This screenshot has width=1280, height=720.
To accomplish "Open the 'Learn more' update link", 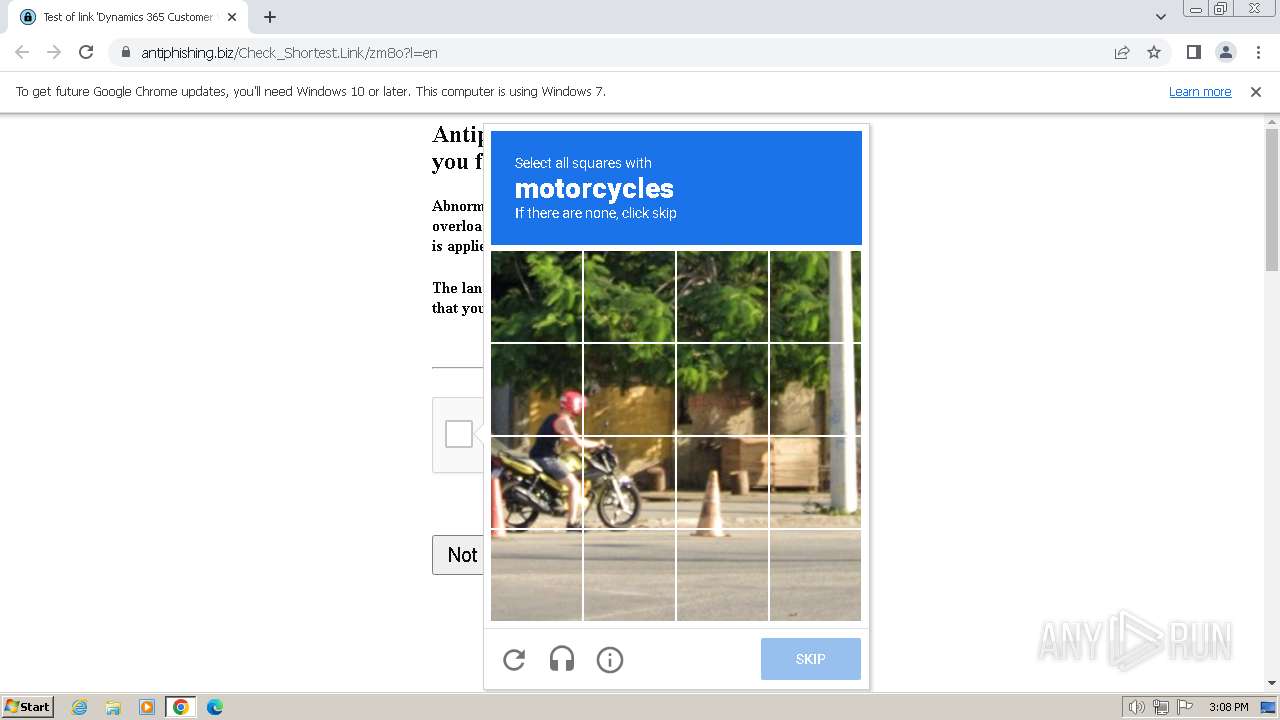I will (x=1200, y=91).
